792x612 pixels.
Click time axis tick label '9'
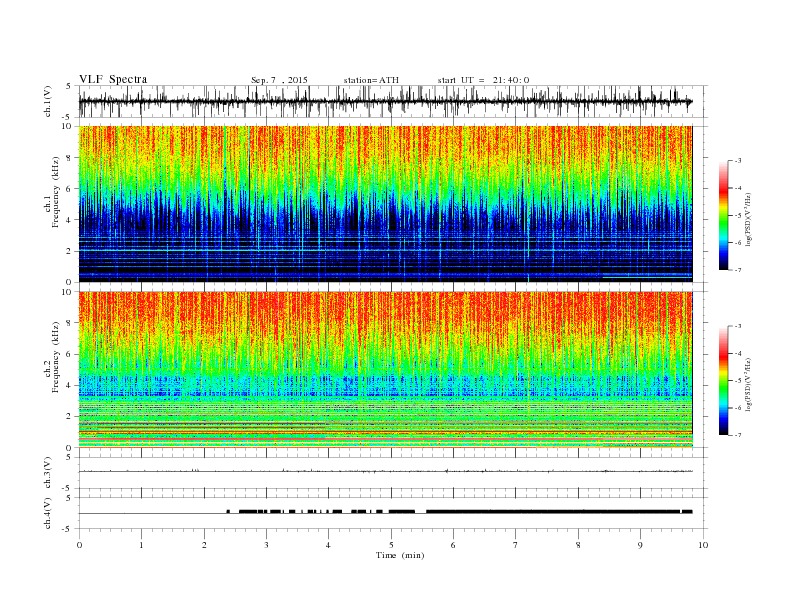(x=640, y=545)
